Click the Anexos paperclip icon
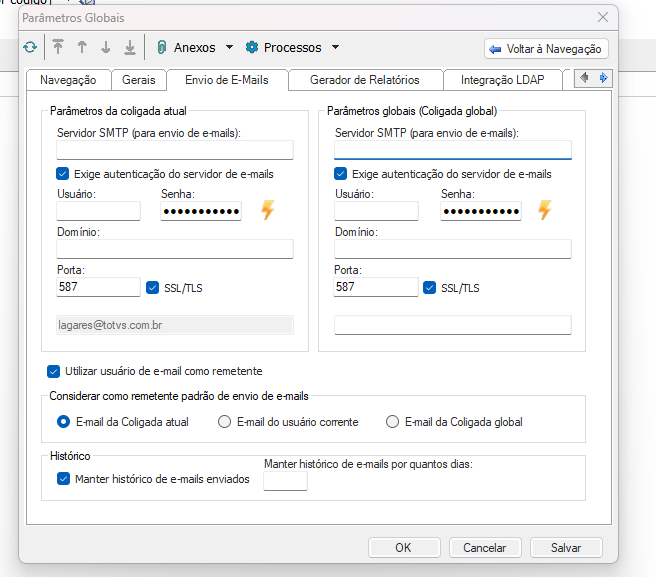This screenshot has width=656, height=577. (161, 47)
